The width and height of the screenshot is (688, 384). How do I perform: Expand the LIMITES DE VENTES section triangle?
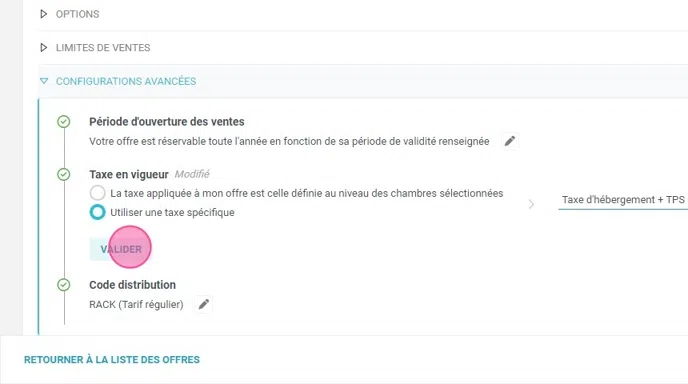43,47
